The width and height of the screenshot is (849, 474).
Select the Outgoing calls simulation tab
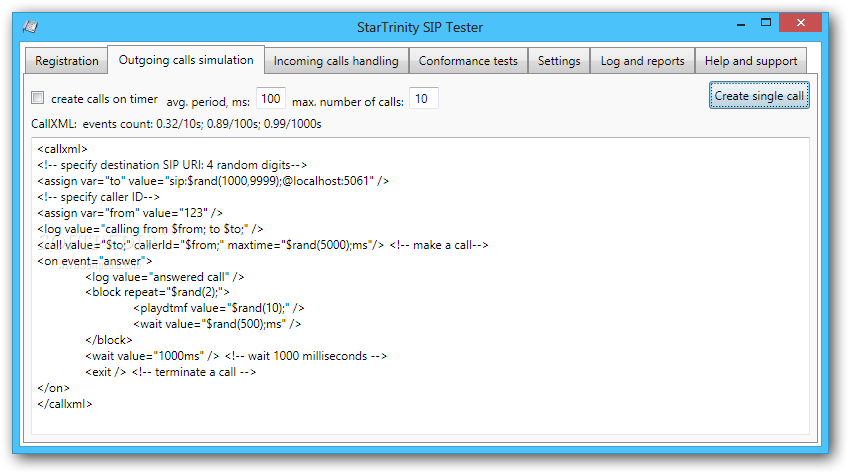click(x=186, y=60)
